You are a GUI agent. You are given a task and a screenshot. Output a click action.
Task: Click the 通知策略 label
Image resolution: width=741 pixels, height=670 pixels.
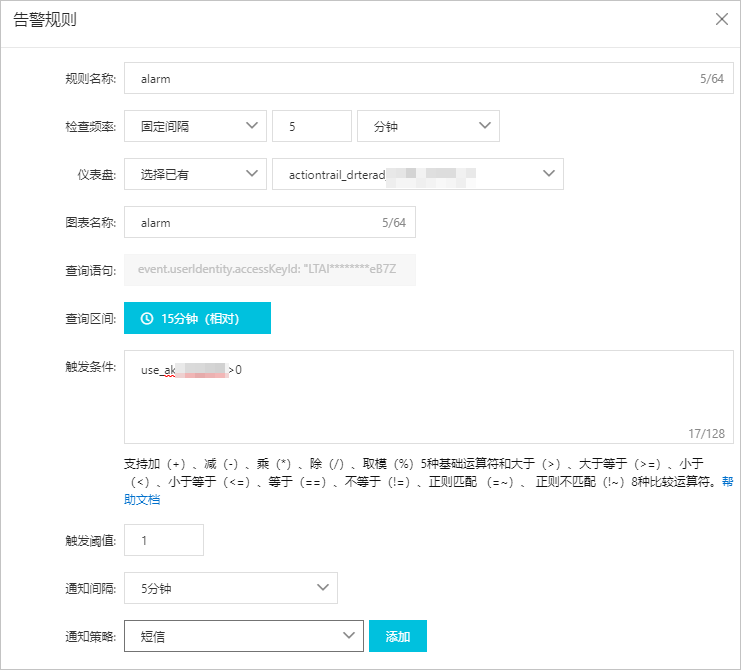click(90, 636)
